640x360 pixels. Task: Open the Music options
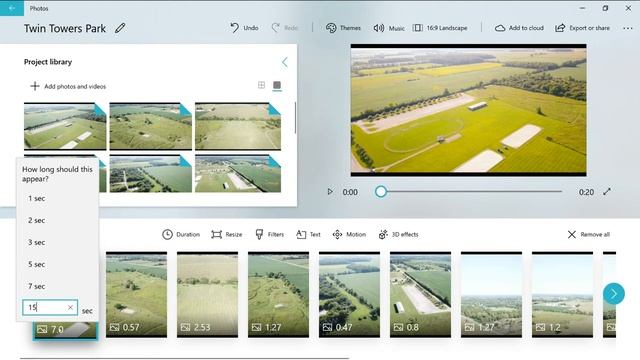point(389,28)
